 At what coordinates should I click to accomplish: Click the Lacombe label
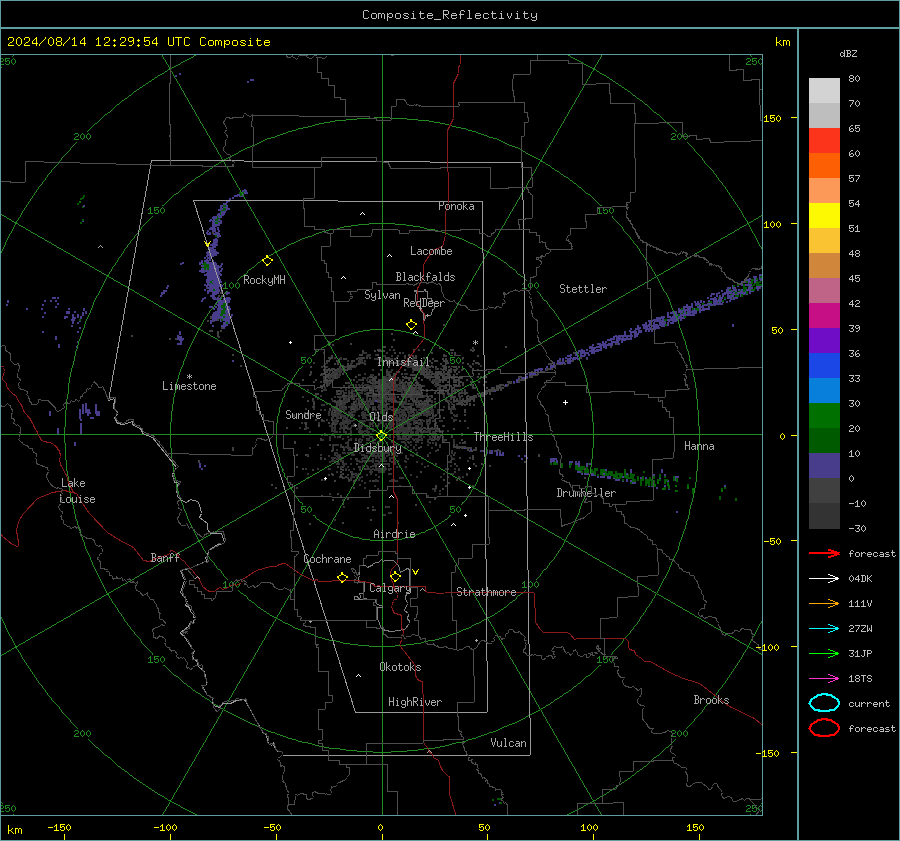click(x=431, y=251)
